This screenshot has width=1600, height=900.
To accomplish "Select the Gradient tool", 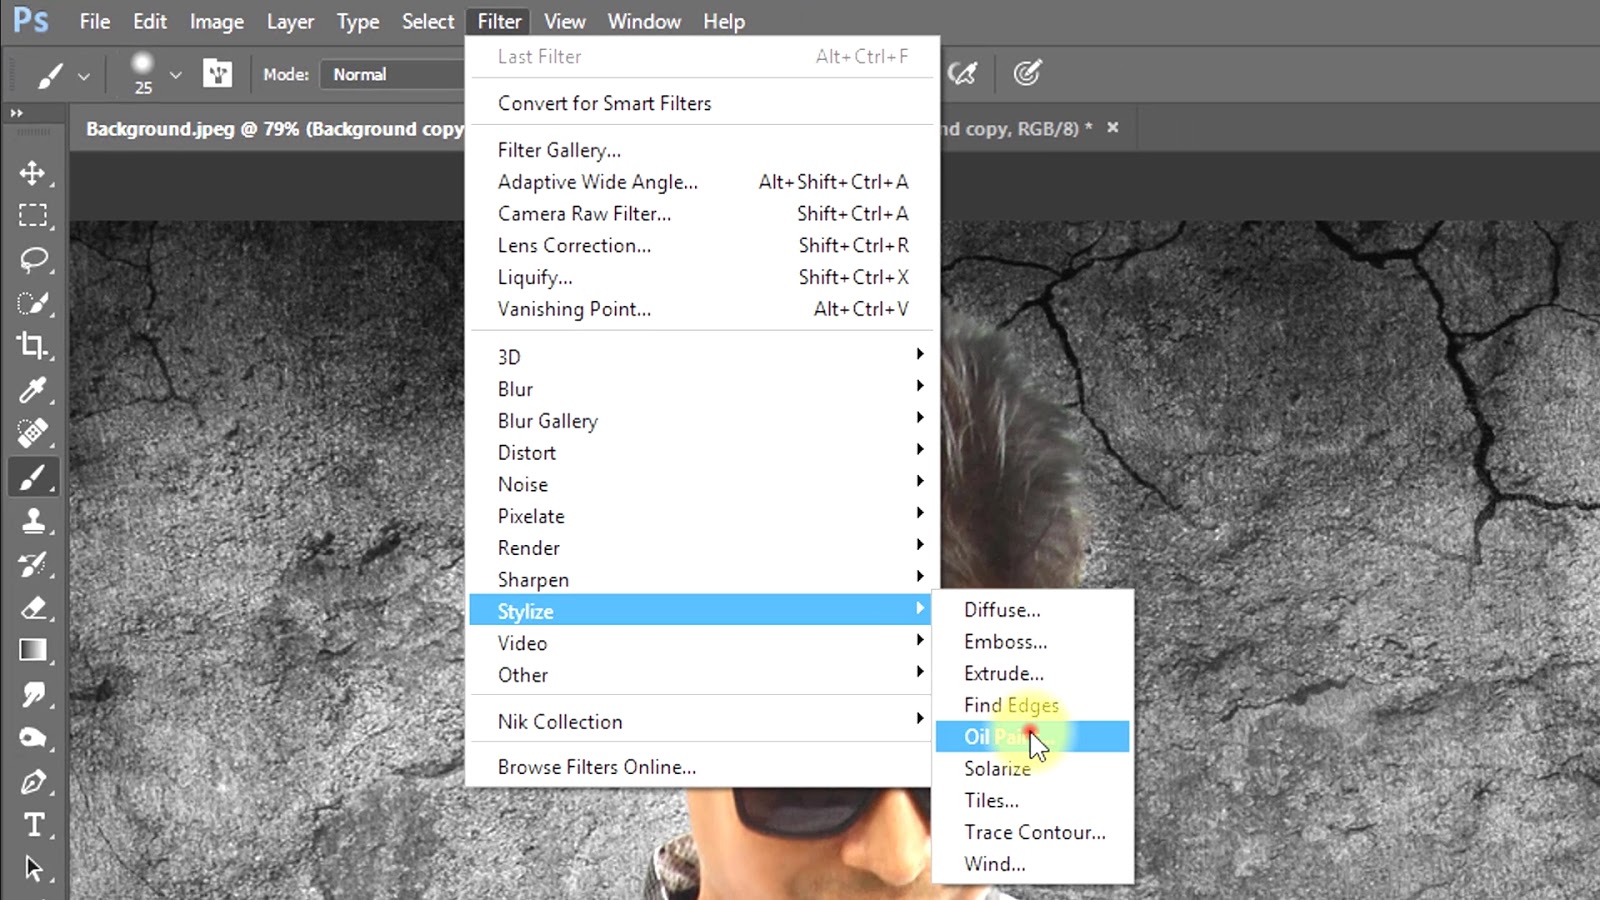I will point(32,651).
